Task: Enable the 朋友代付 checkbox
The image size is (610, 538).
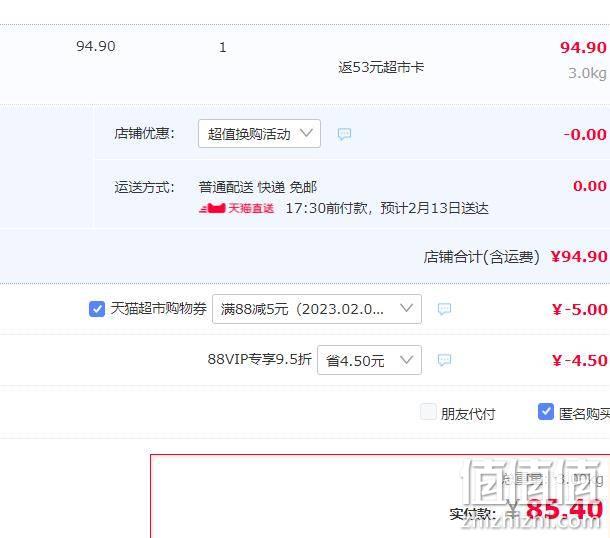Action: [428, 412]
